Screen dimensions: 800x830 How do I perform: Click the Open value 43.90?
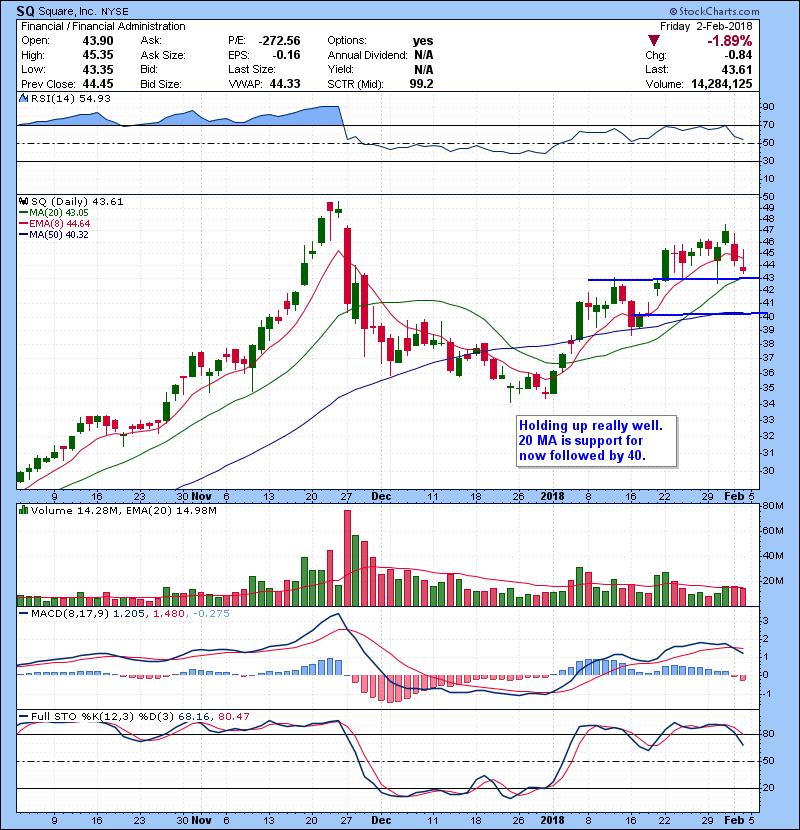click(x=98, y=41)
